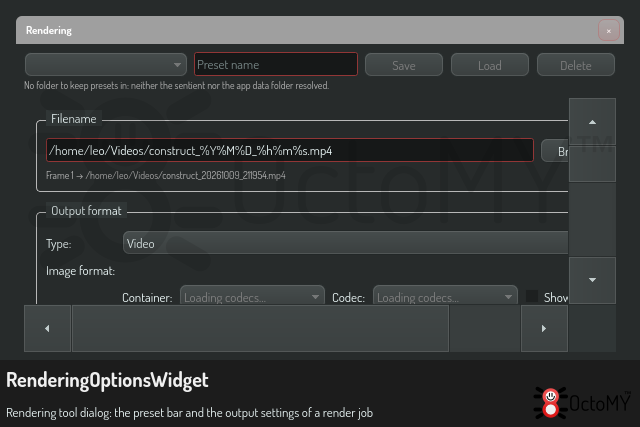The height and width of the screenshot is (427, 640).
Task: Click the 'No folder to keep presets' message
Action: (176, 86)
